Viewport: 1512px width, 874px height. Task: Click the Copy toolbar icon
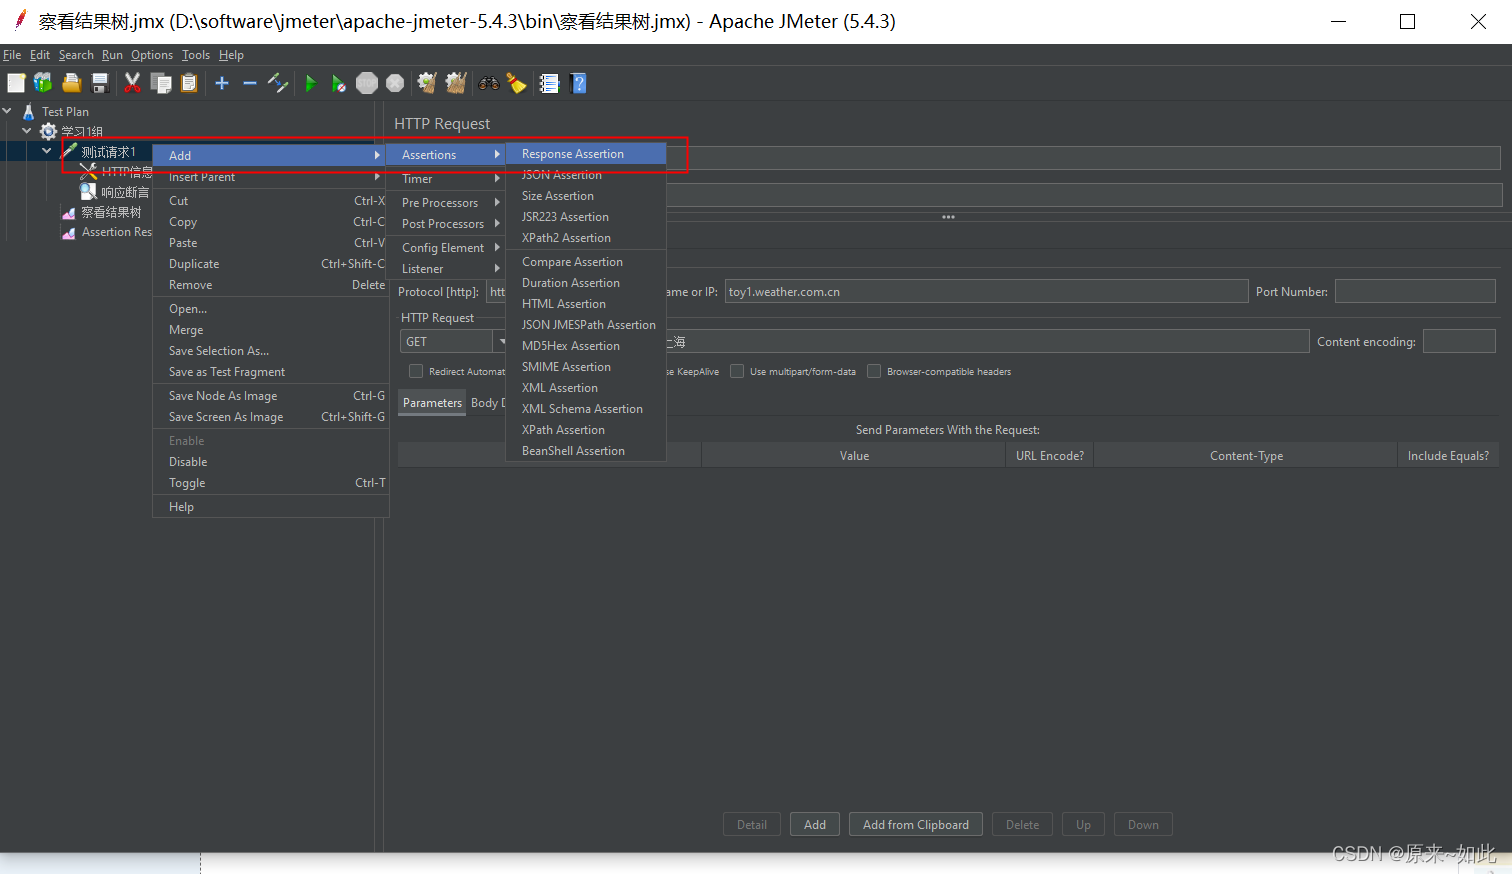pos(160,83)
